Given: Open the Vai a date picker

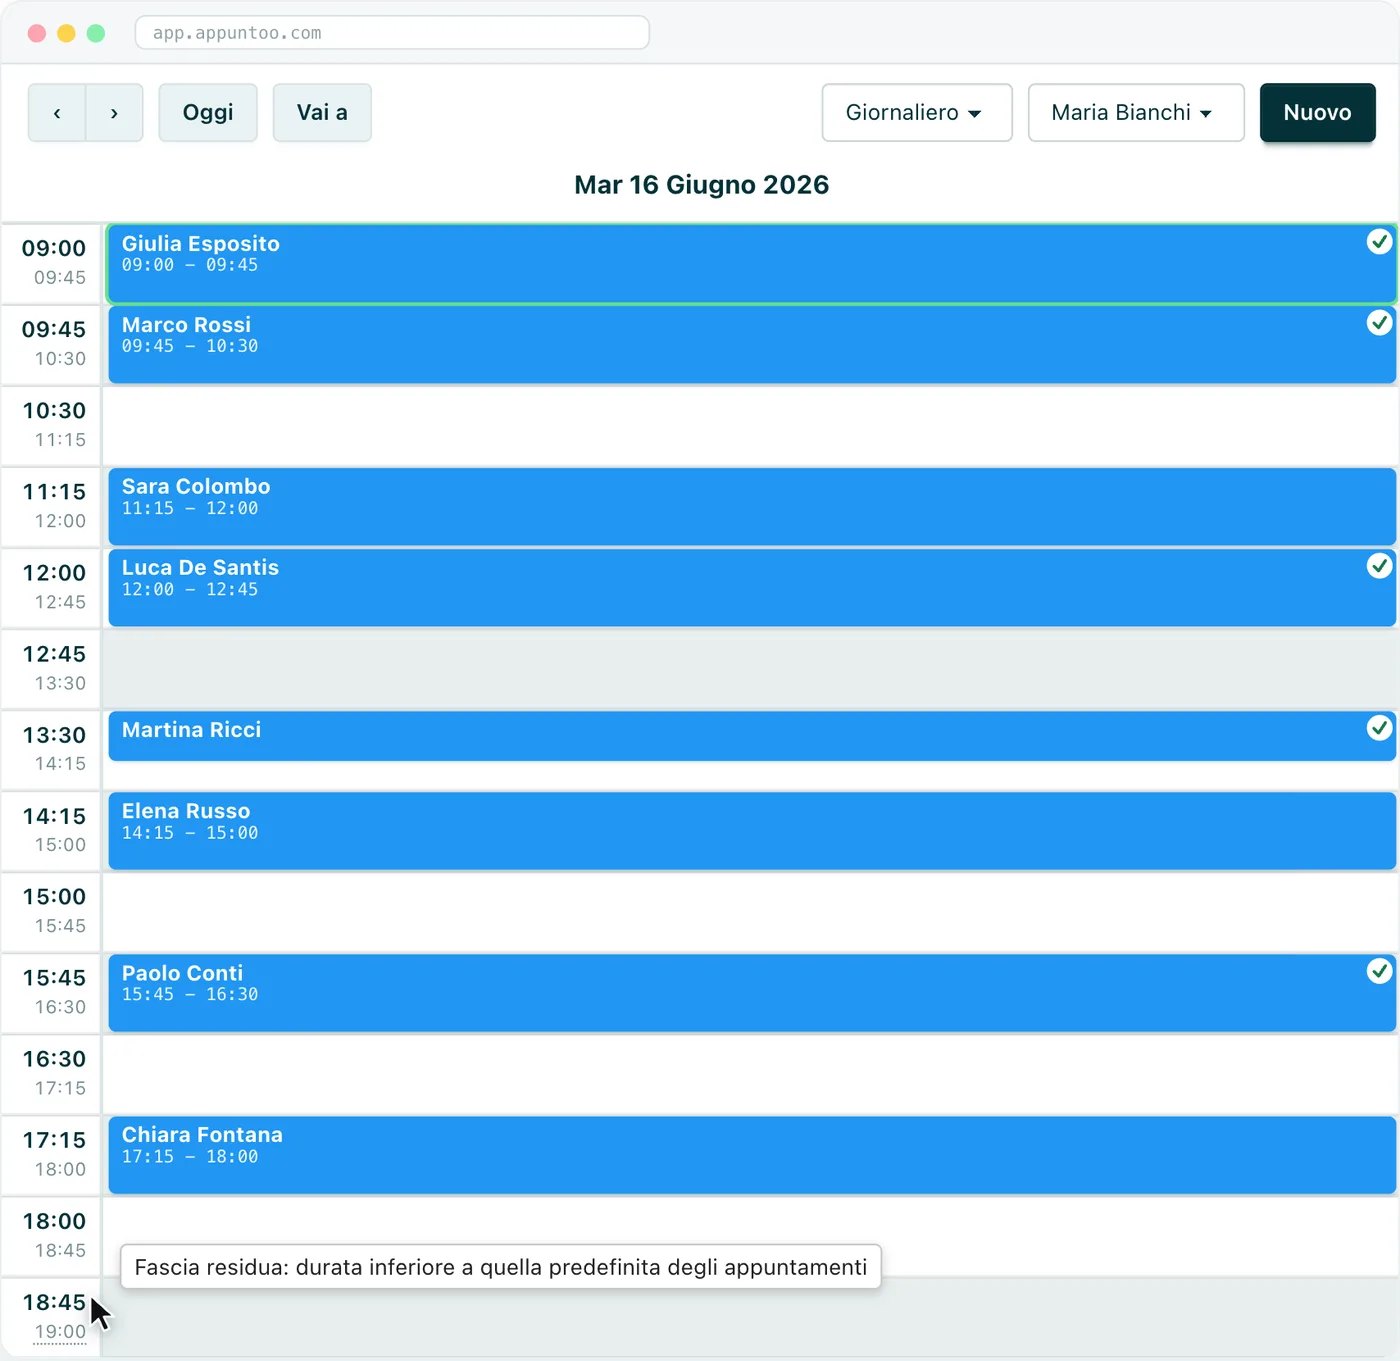Looking at the screenshot, I should point(322,113).
